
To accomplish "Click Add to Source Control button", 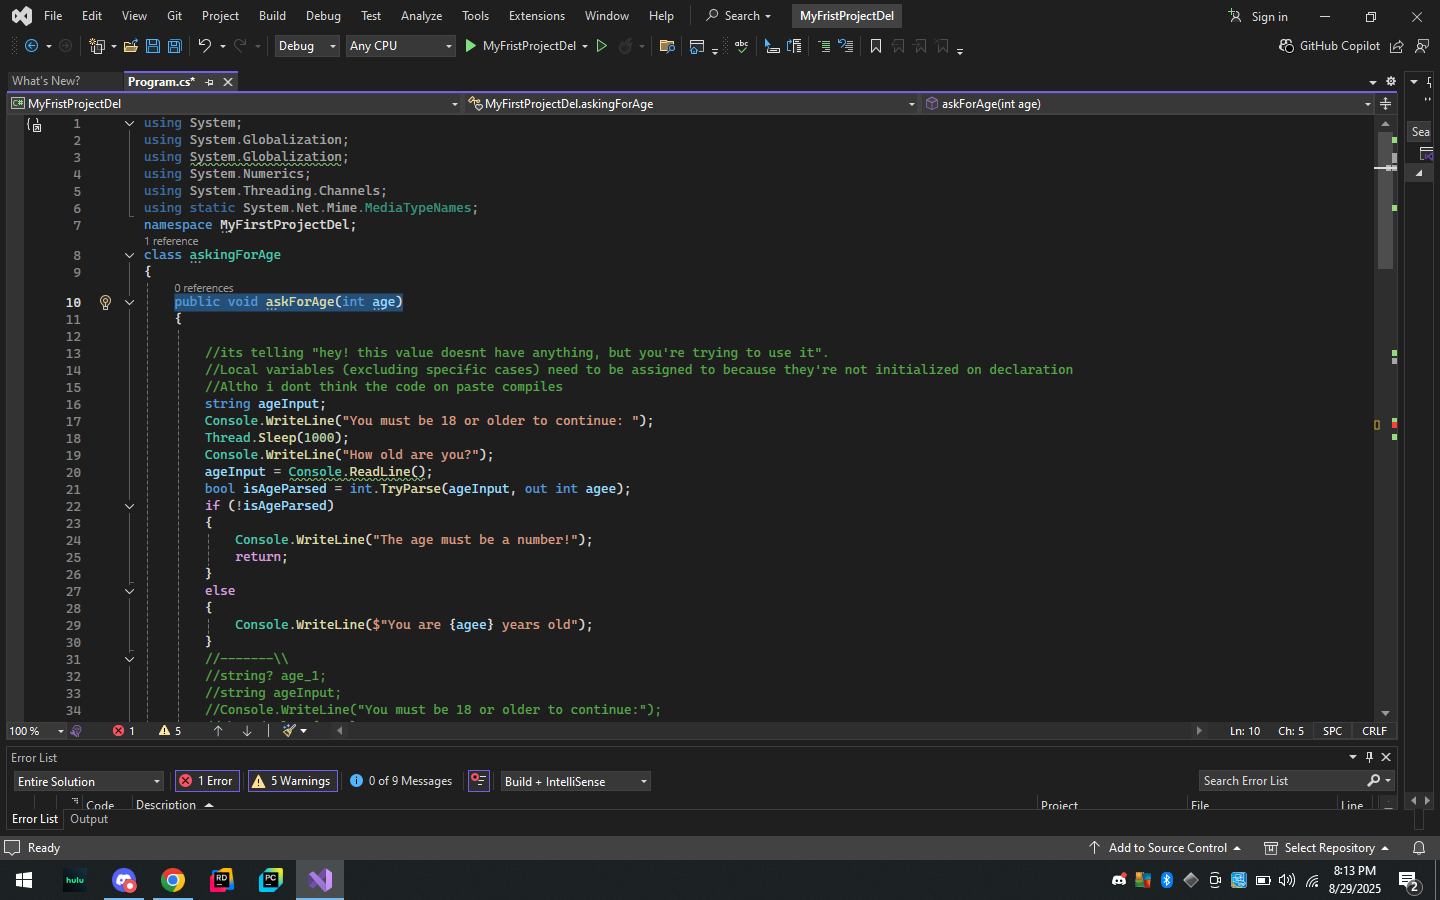I will coord(1166,848).
